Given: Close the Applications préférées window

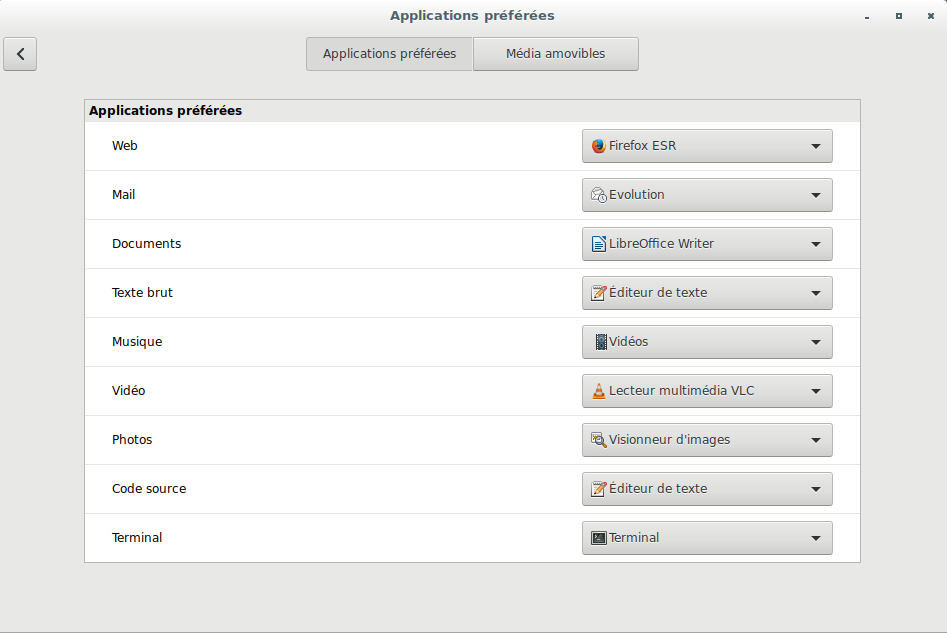Looking at the screenshot, I should pos(929,16).
